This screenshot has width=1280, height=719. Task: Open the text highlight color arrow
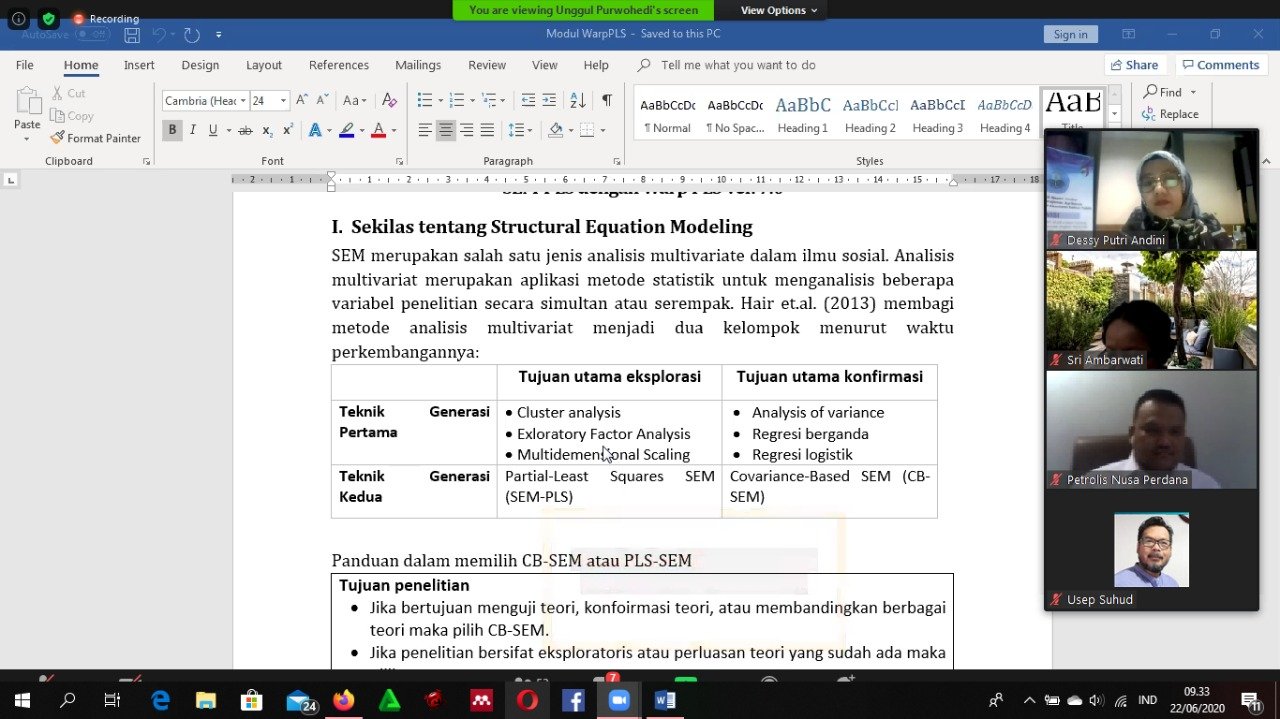click(x=361, y=130)
